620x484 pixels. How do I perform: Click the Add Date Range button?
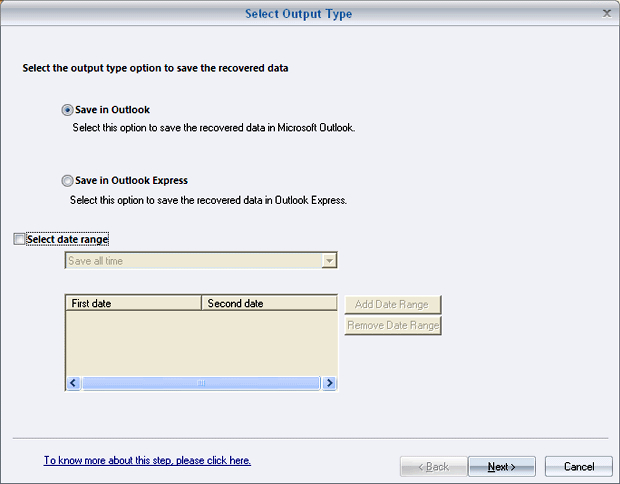[393, 304]
